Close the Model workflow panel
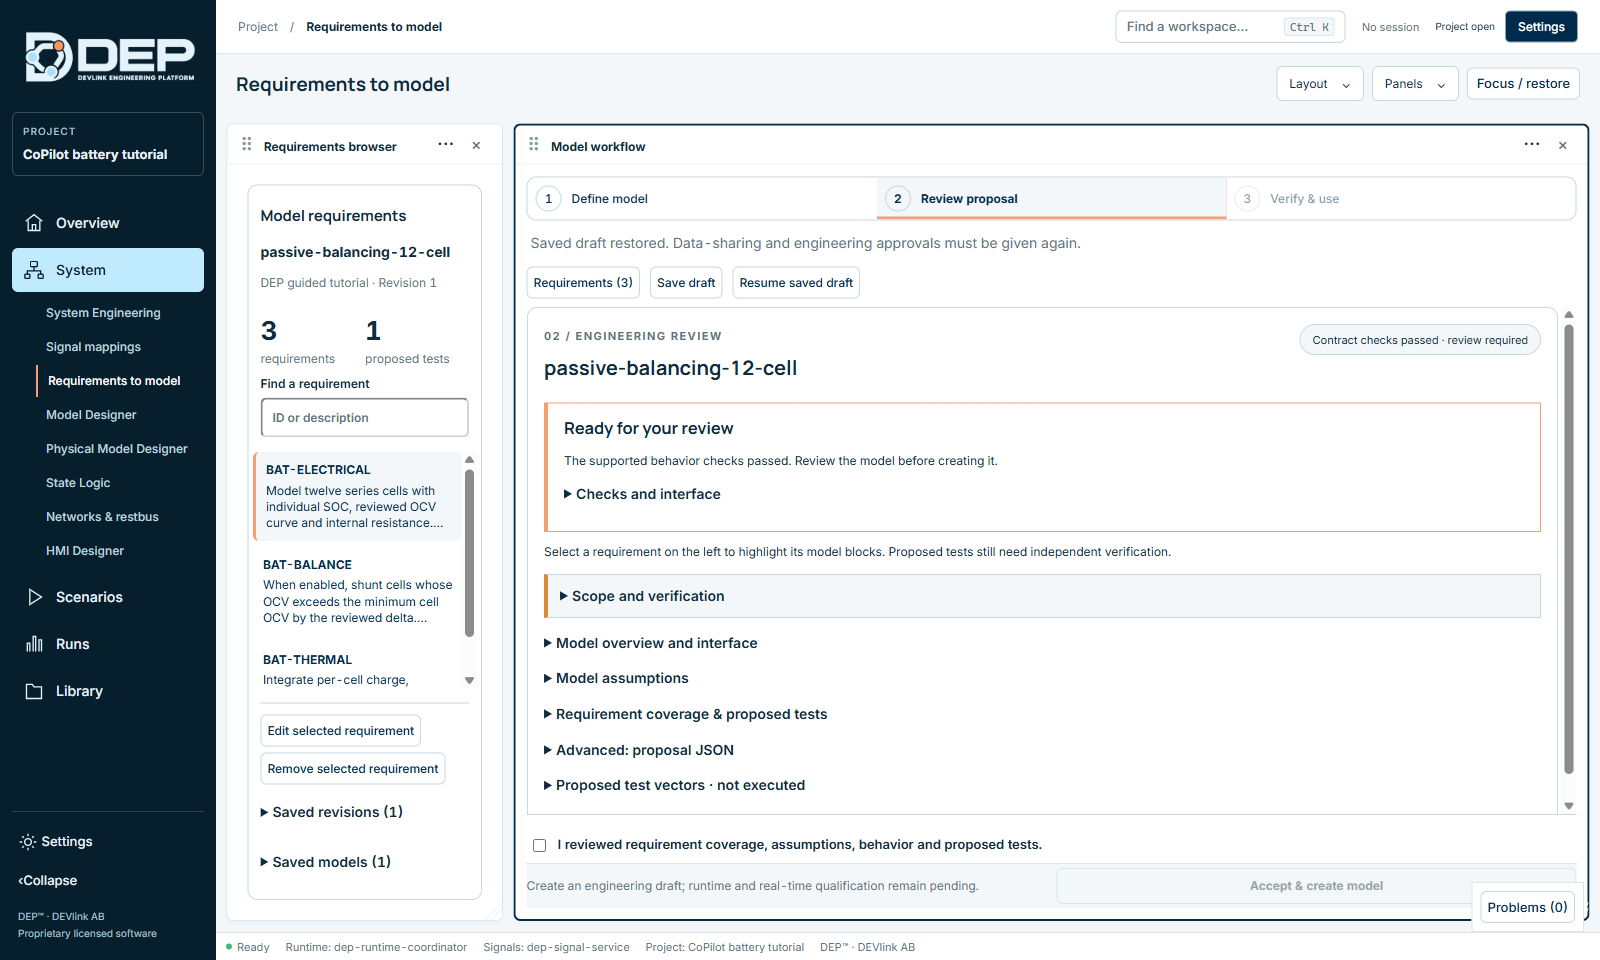 [1563, 146]
